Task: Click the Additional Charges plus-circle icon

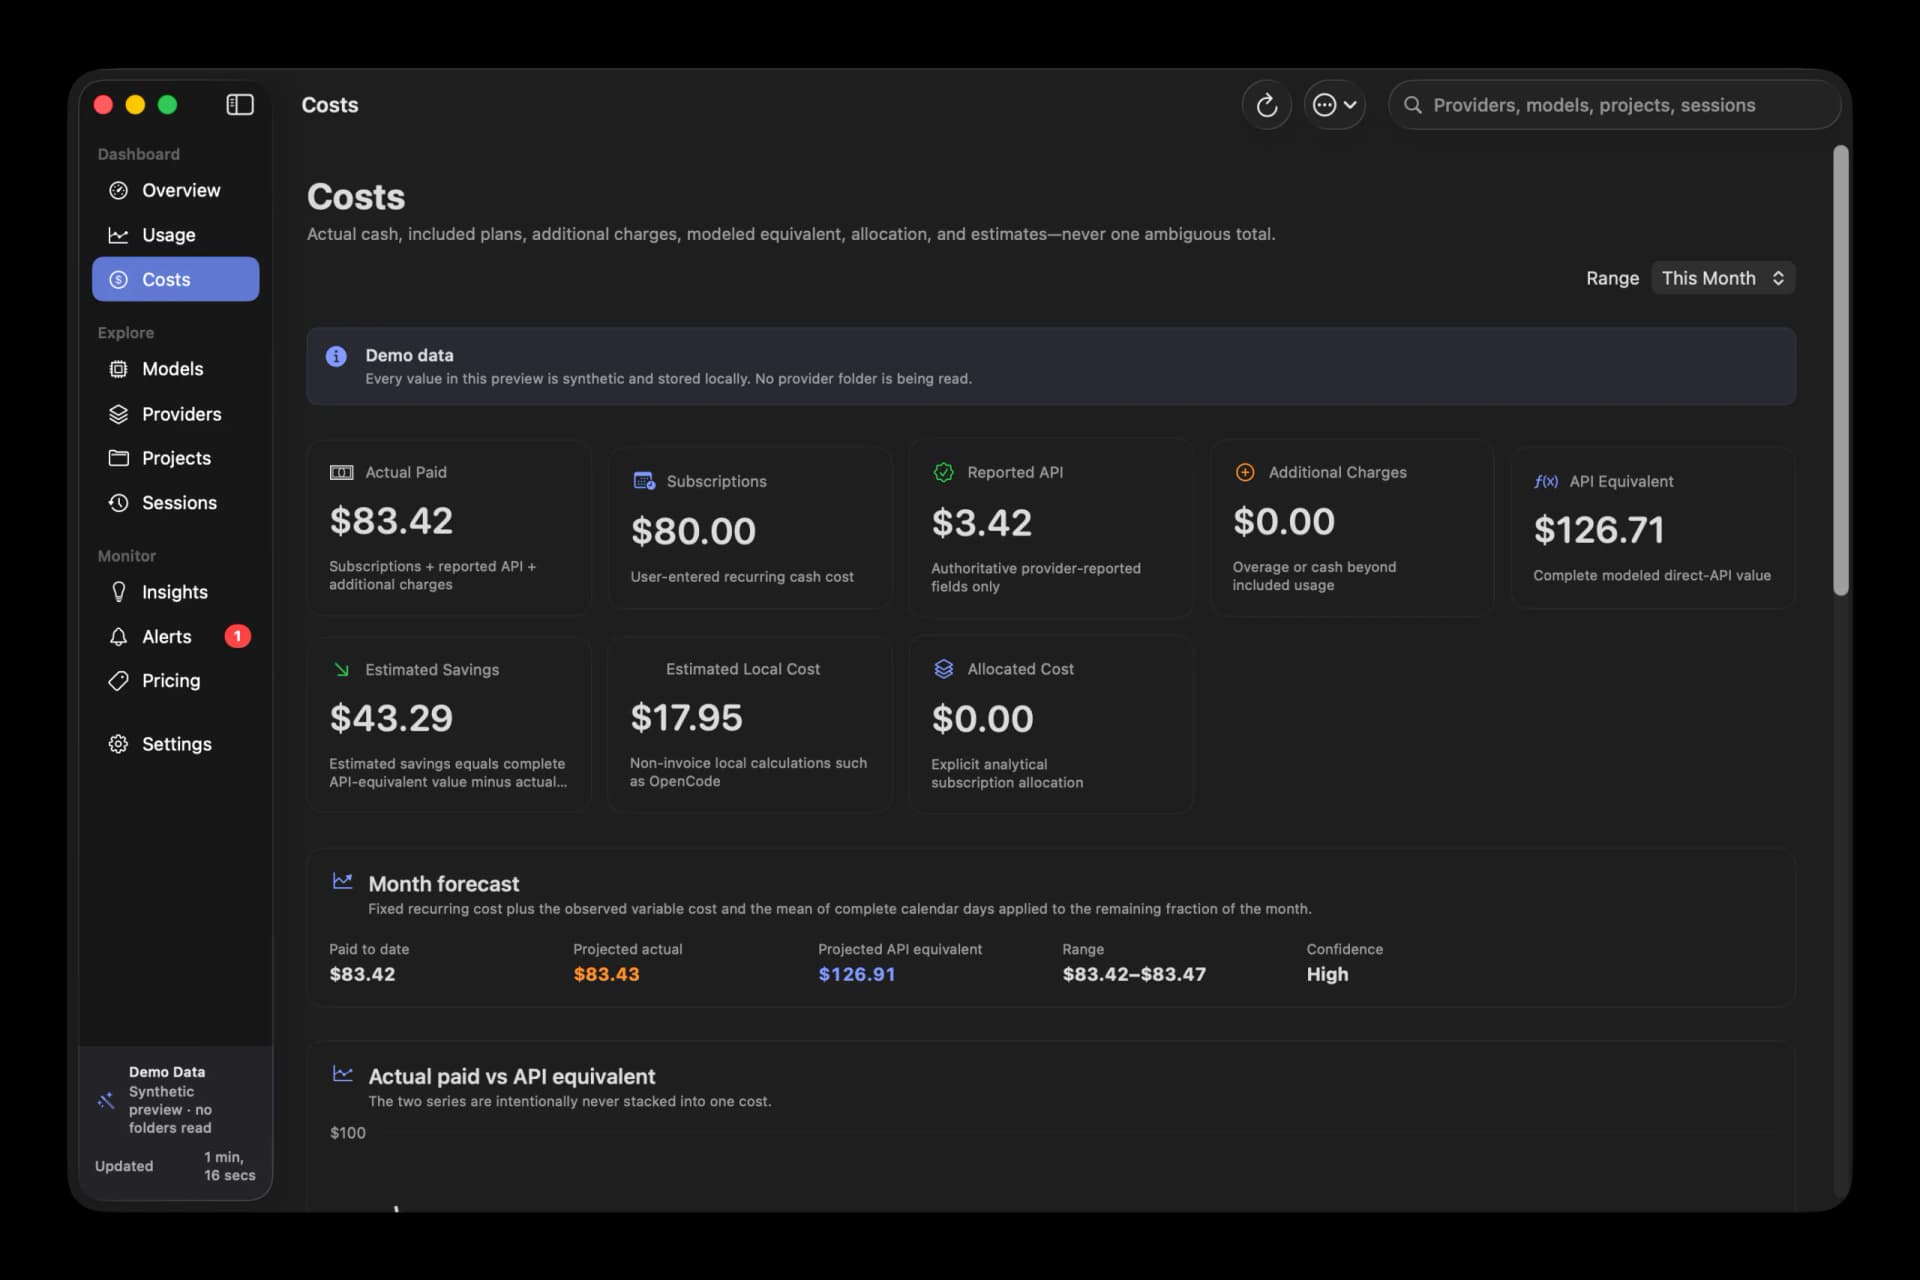Action: point(1245,472)
